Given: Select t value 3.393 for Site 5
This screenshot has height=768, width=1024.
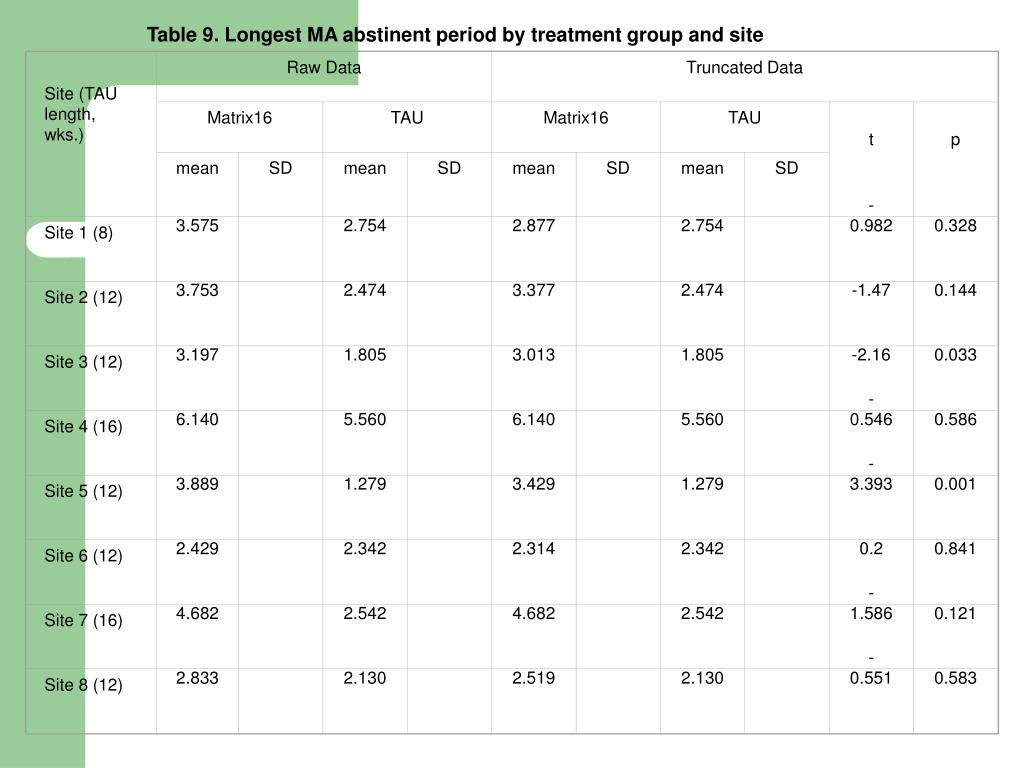Looking at the screenshot, I should [x=871, y=484].
